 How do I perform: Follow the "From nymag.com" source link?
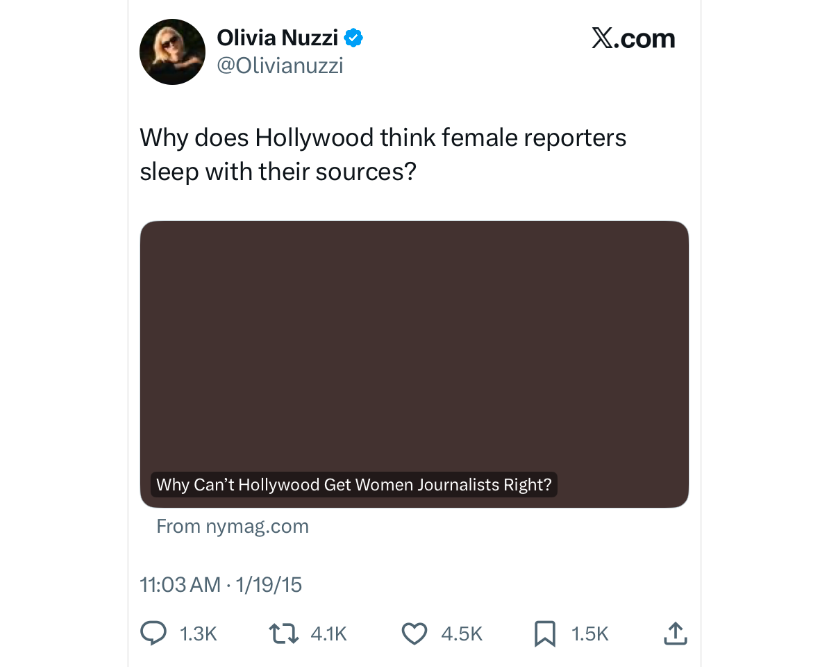click(x=232, y=526)
